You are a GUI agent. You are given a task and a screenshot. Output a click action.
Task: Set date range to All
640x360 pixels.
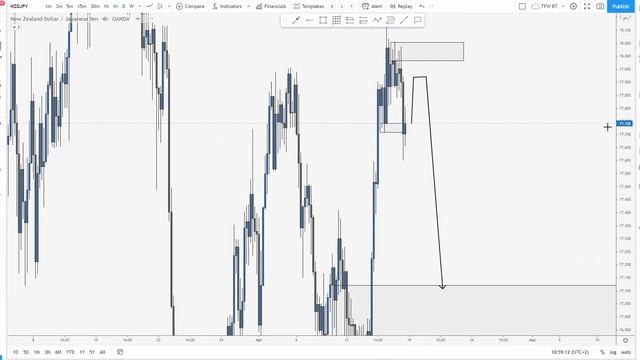(102, 352)
